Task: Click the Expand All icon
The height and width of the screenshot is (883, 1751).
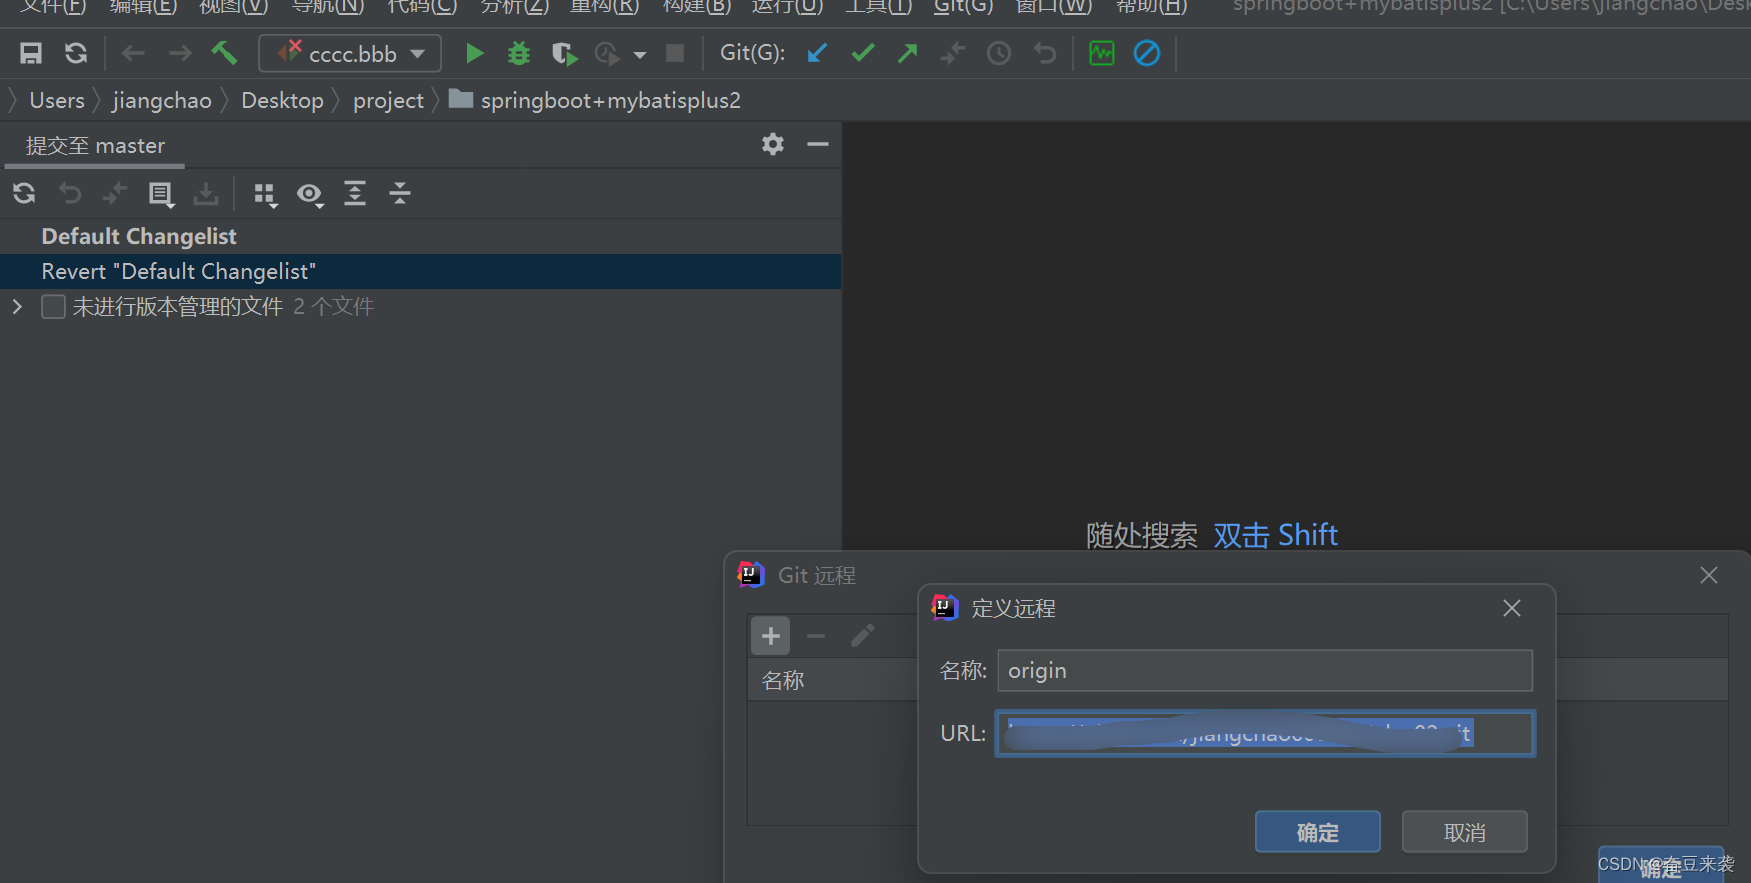Action: [355, 193]
